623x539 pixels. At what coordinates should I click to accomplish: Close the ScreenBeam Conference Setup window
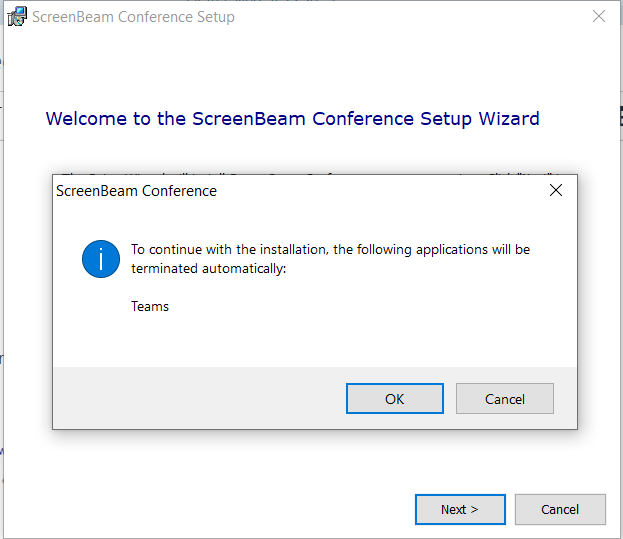tap(599, 17)
